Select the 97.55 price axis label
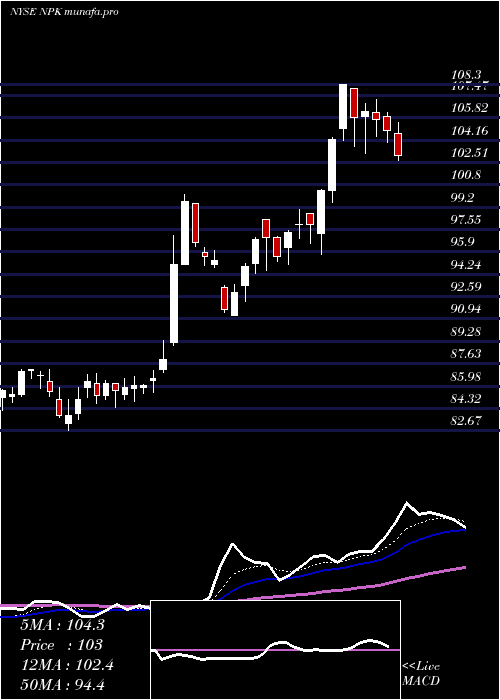Image resolution: width=500 pixels, height=700 pixels. point(466,220)
